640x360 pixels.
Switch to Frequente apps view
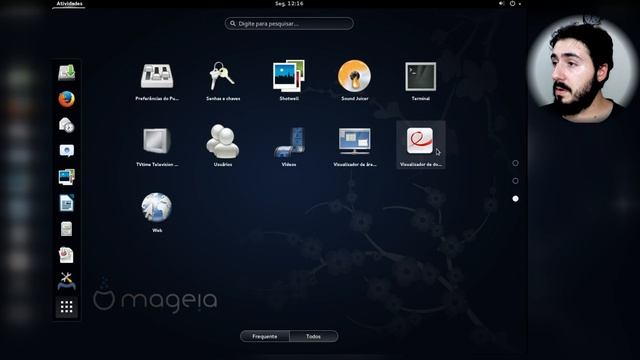point(265,336)
